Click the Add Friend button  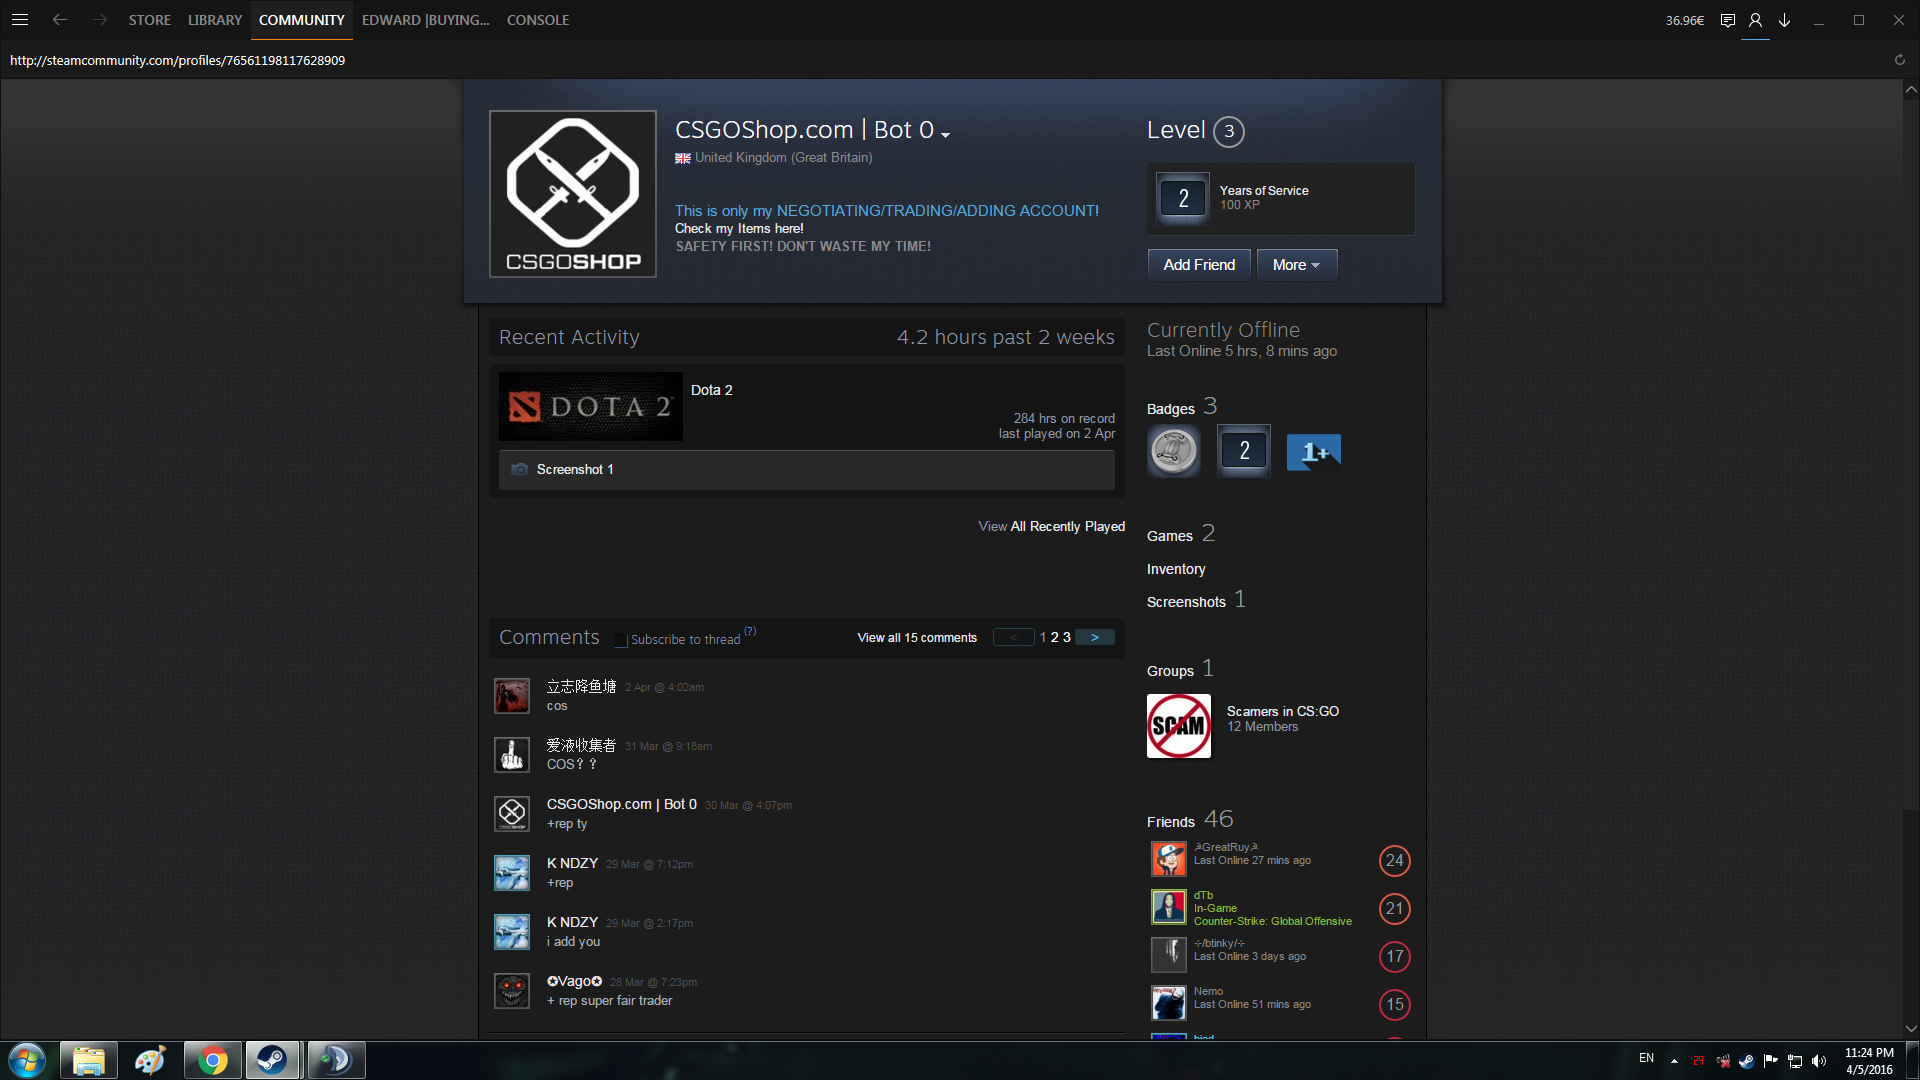pos(1198,265)
